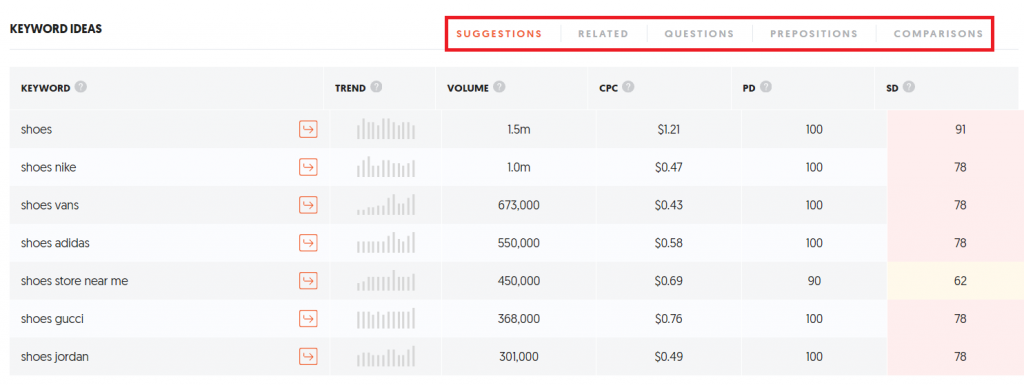Click the arrow icon beside shoes adidas
Viewport: 1024px width, 385px height.
[308, 243]
